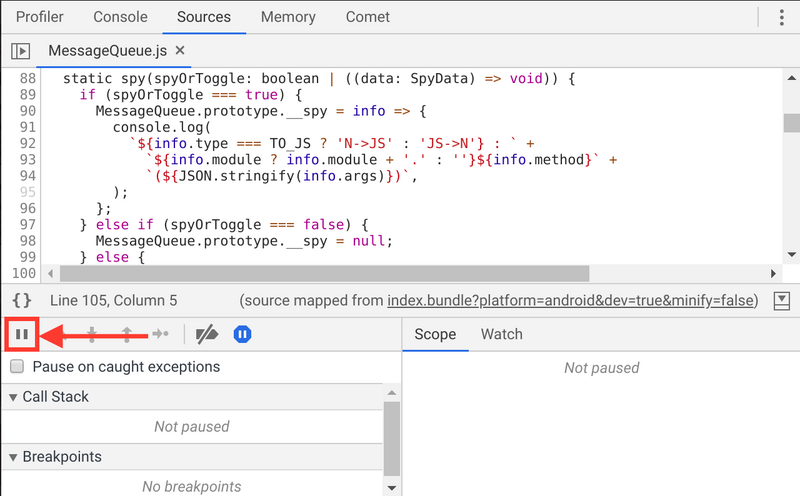Click the pause script execution button
Screen dimensions: 800x496
[21, 334]
